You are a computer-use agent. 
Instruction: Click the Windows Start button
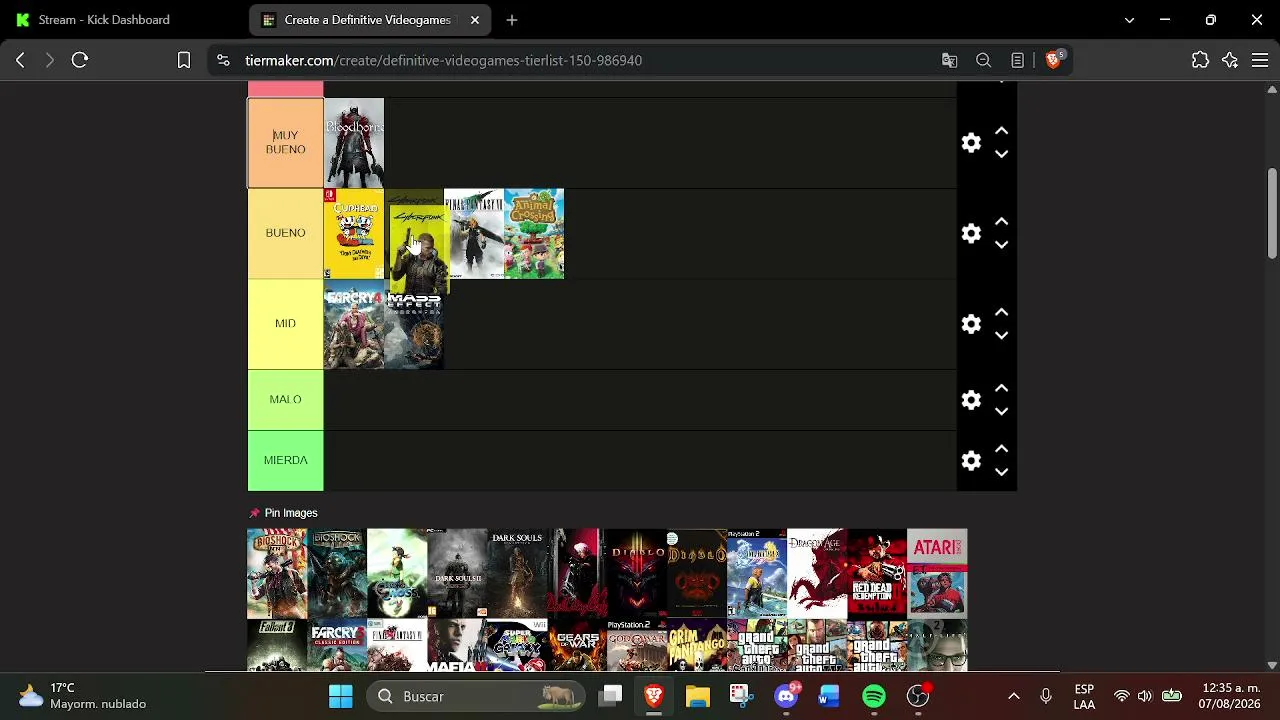340,696
